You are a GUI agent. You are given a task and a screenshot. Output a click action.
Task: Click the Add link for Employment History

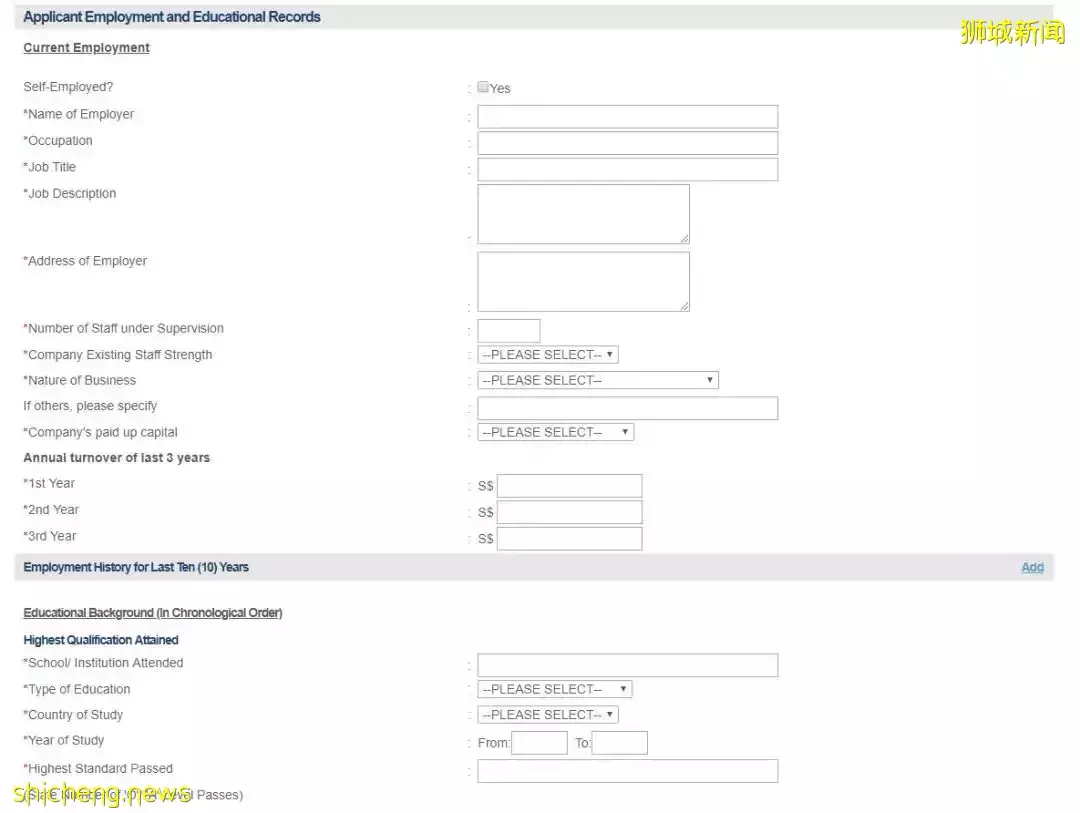pos(1032,567)
